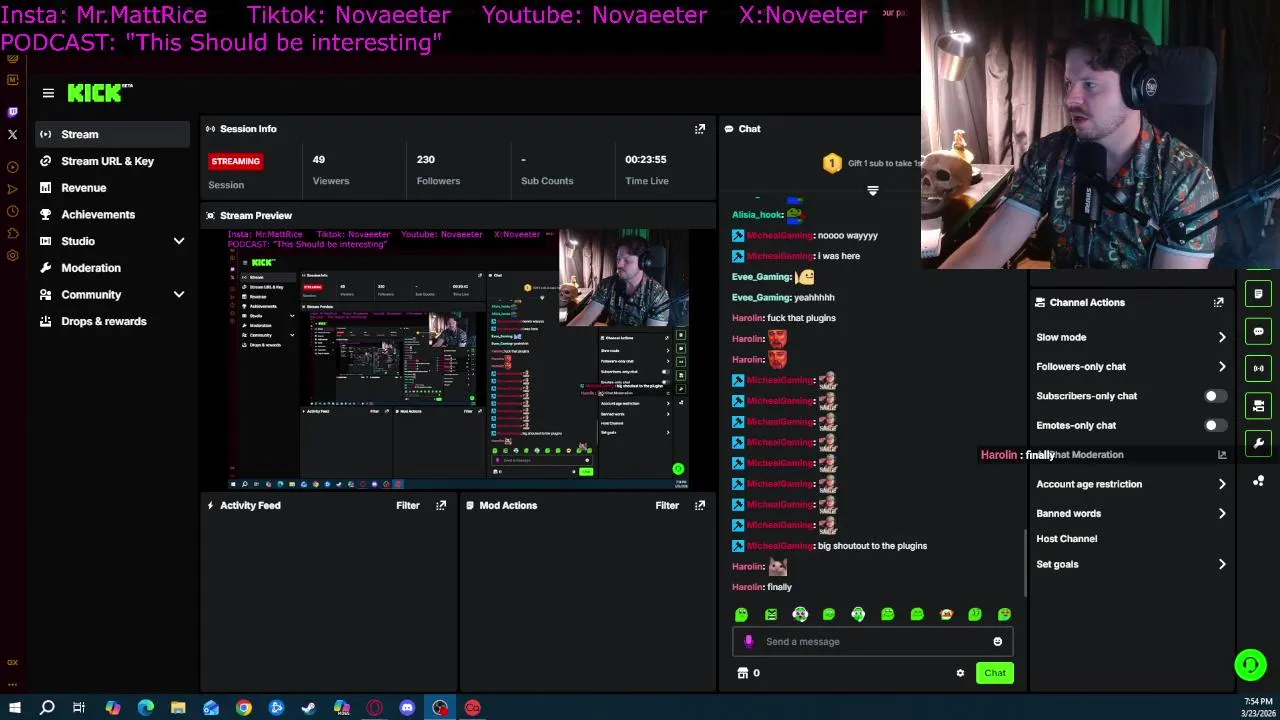Click Harolin on the plugins message

pyautogui.click(x=748, y=318)
